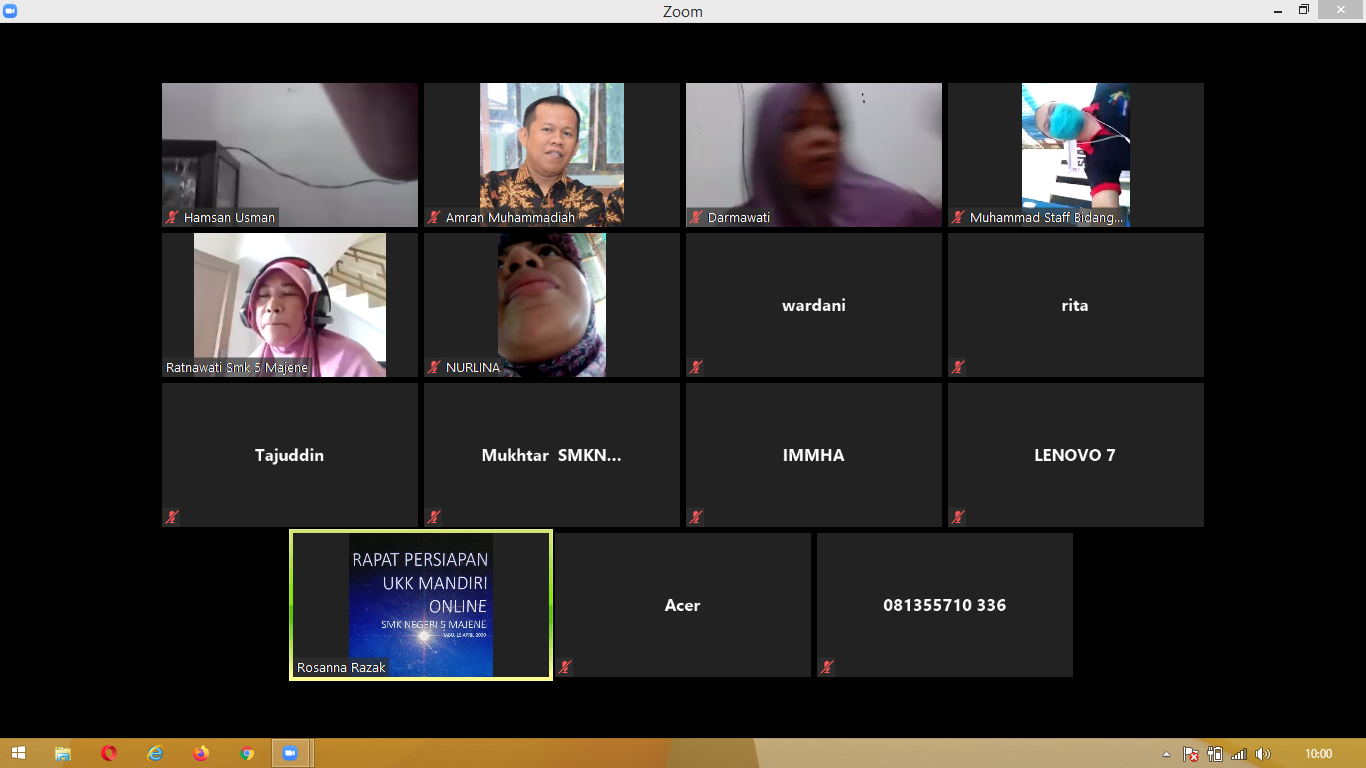Viewport: 1366px width, 768px height.
Task: Open Firefox from the taskbar
Action: tap(201, 753)
